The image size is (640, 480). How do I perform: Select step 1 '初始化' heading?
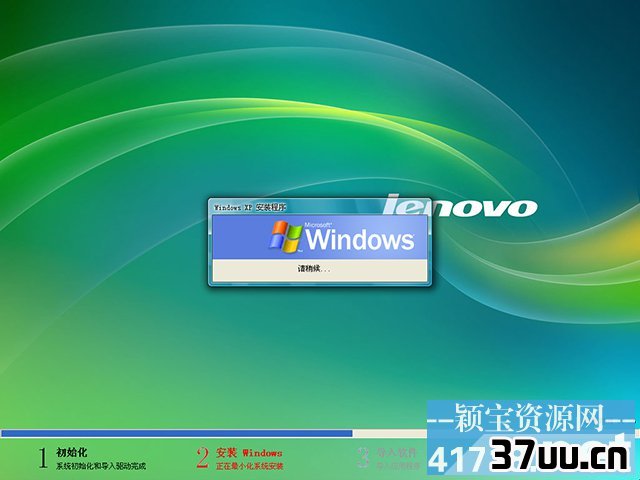(72, 452)
